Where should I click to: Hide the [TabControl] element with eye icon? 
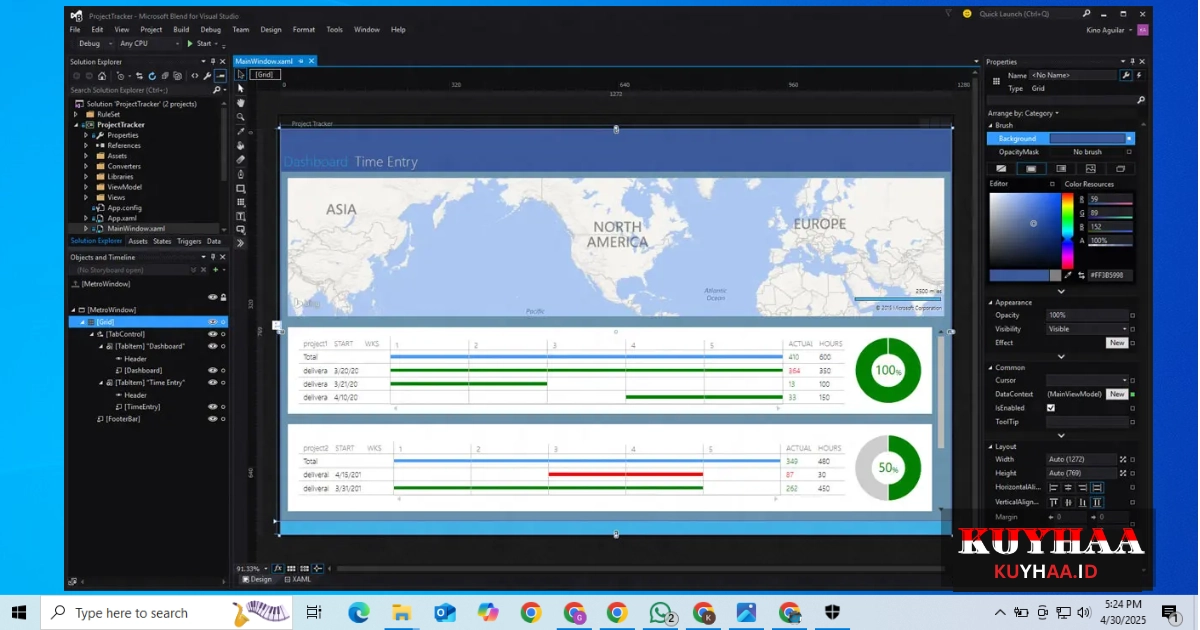click(x=212, y=334)
